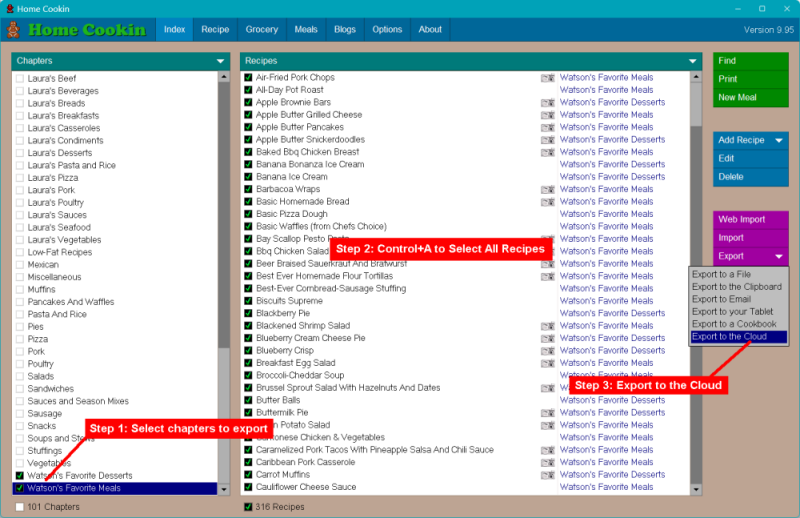Choose Export to a Cookbook
The width and height of the screenshot is (800, 518).
coord(739,324)
